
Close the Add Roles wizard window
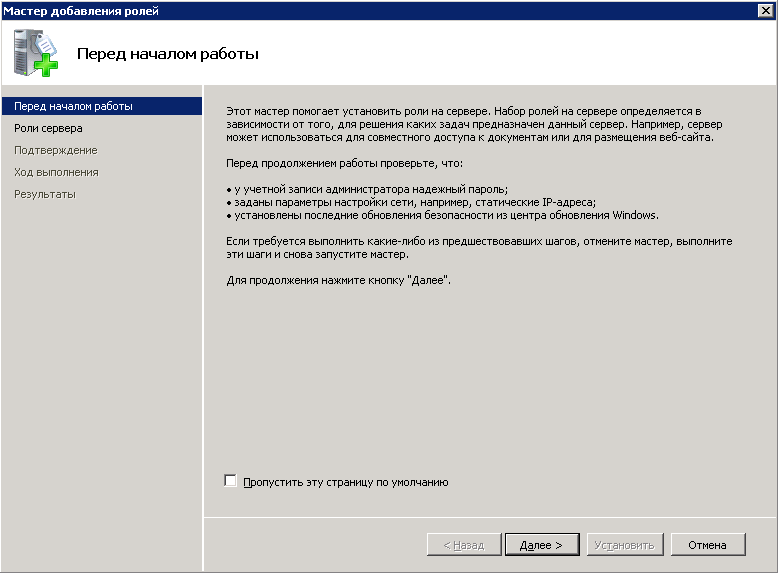pyautogui.click(x=766, y=10)
